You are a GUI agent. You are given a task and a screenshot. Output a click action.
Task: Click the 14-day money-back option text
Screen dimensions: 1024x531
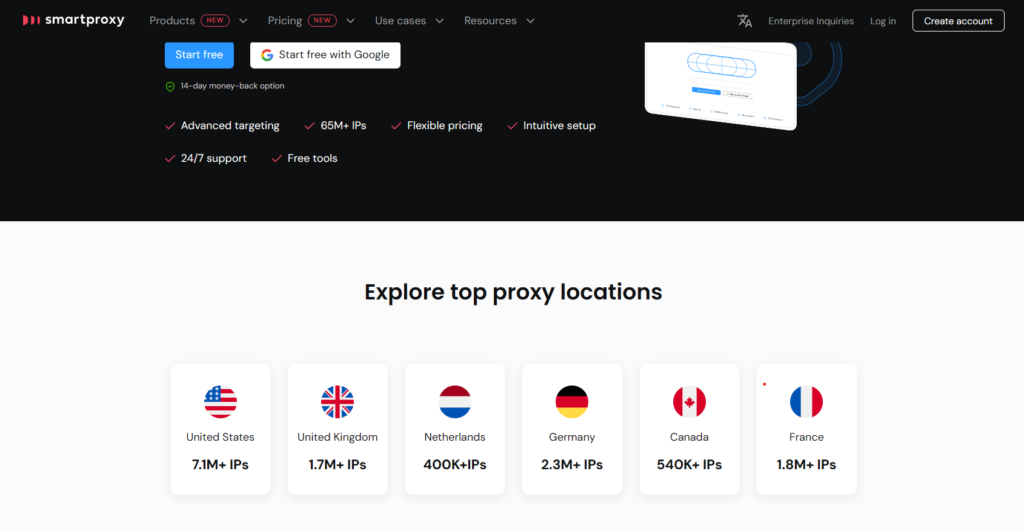pyautogui.click(x=232, y=86)
